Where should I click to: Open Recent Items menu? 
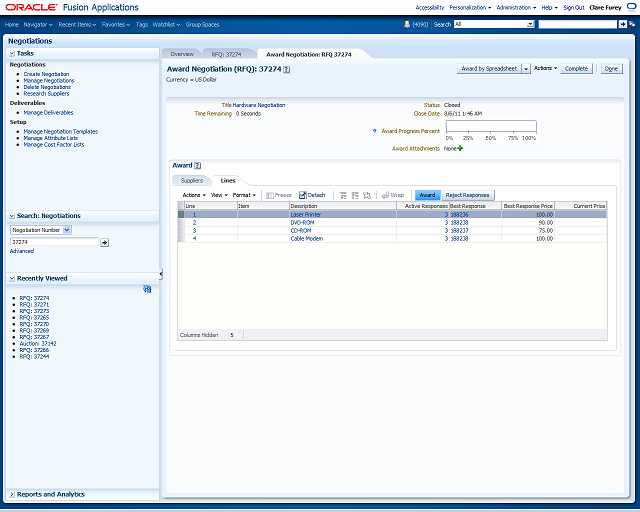pyautogui.click(x=77, y=24)
